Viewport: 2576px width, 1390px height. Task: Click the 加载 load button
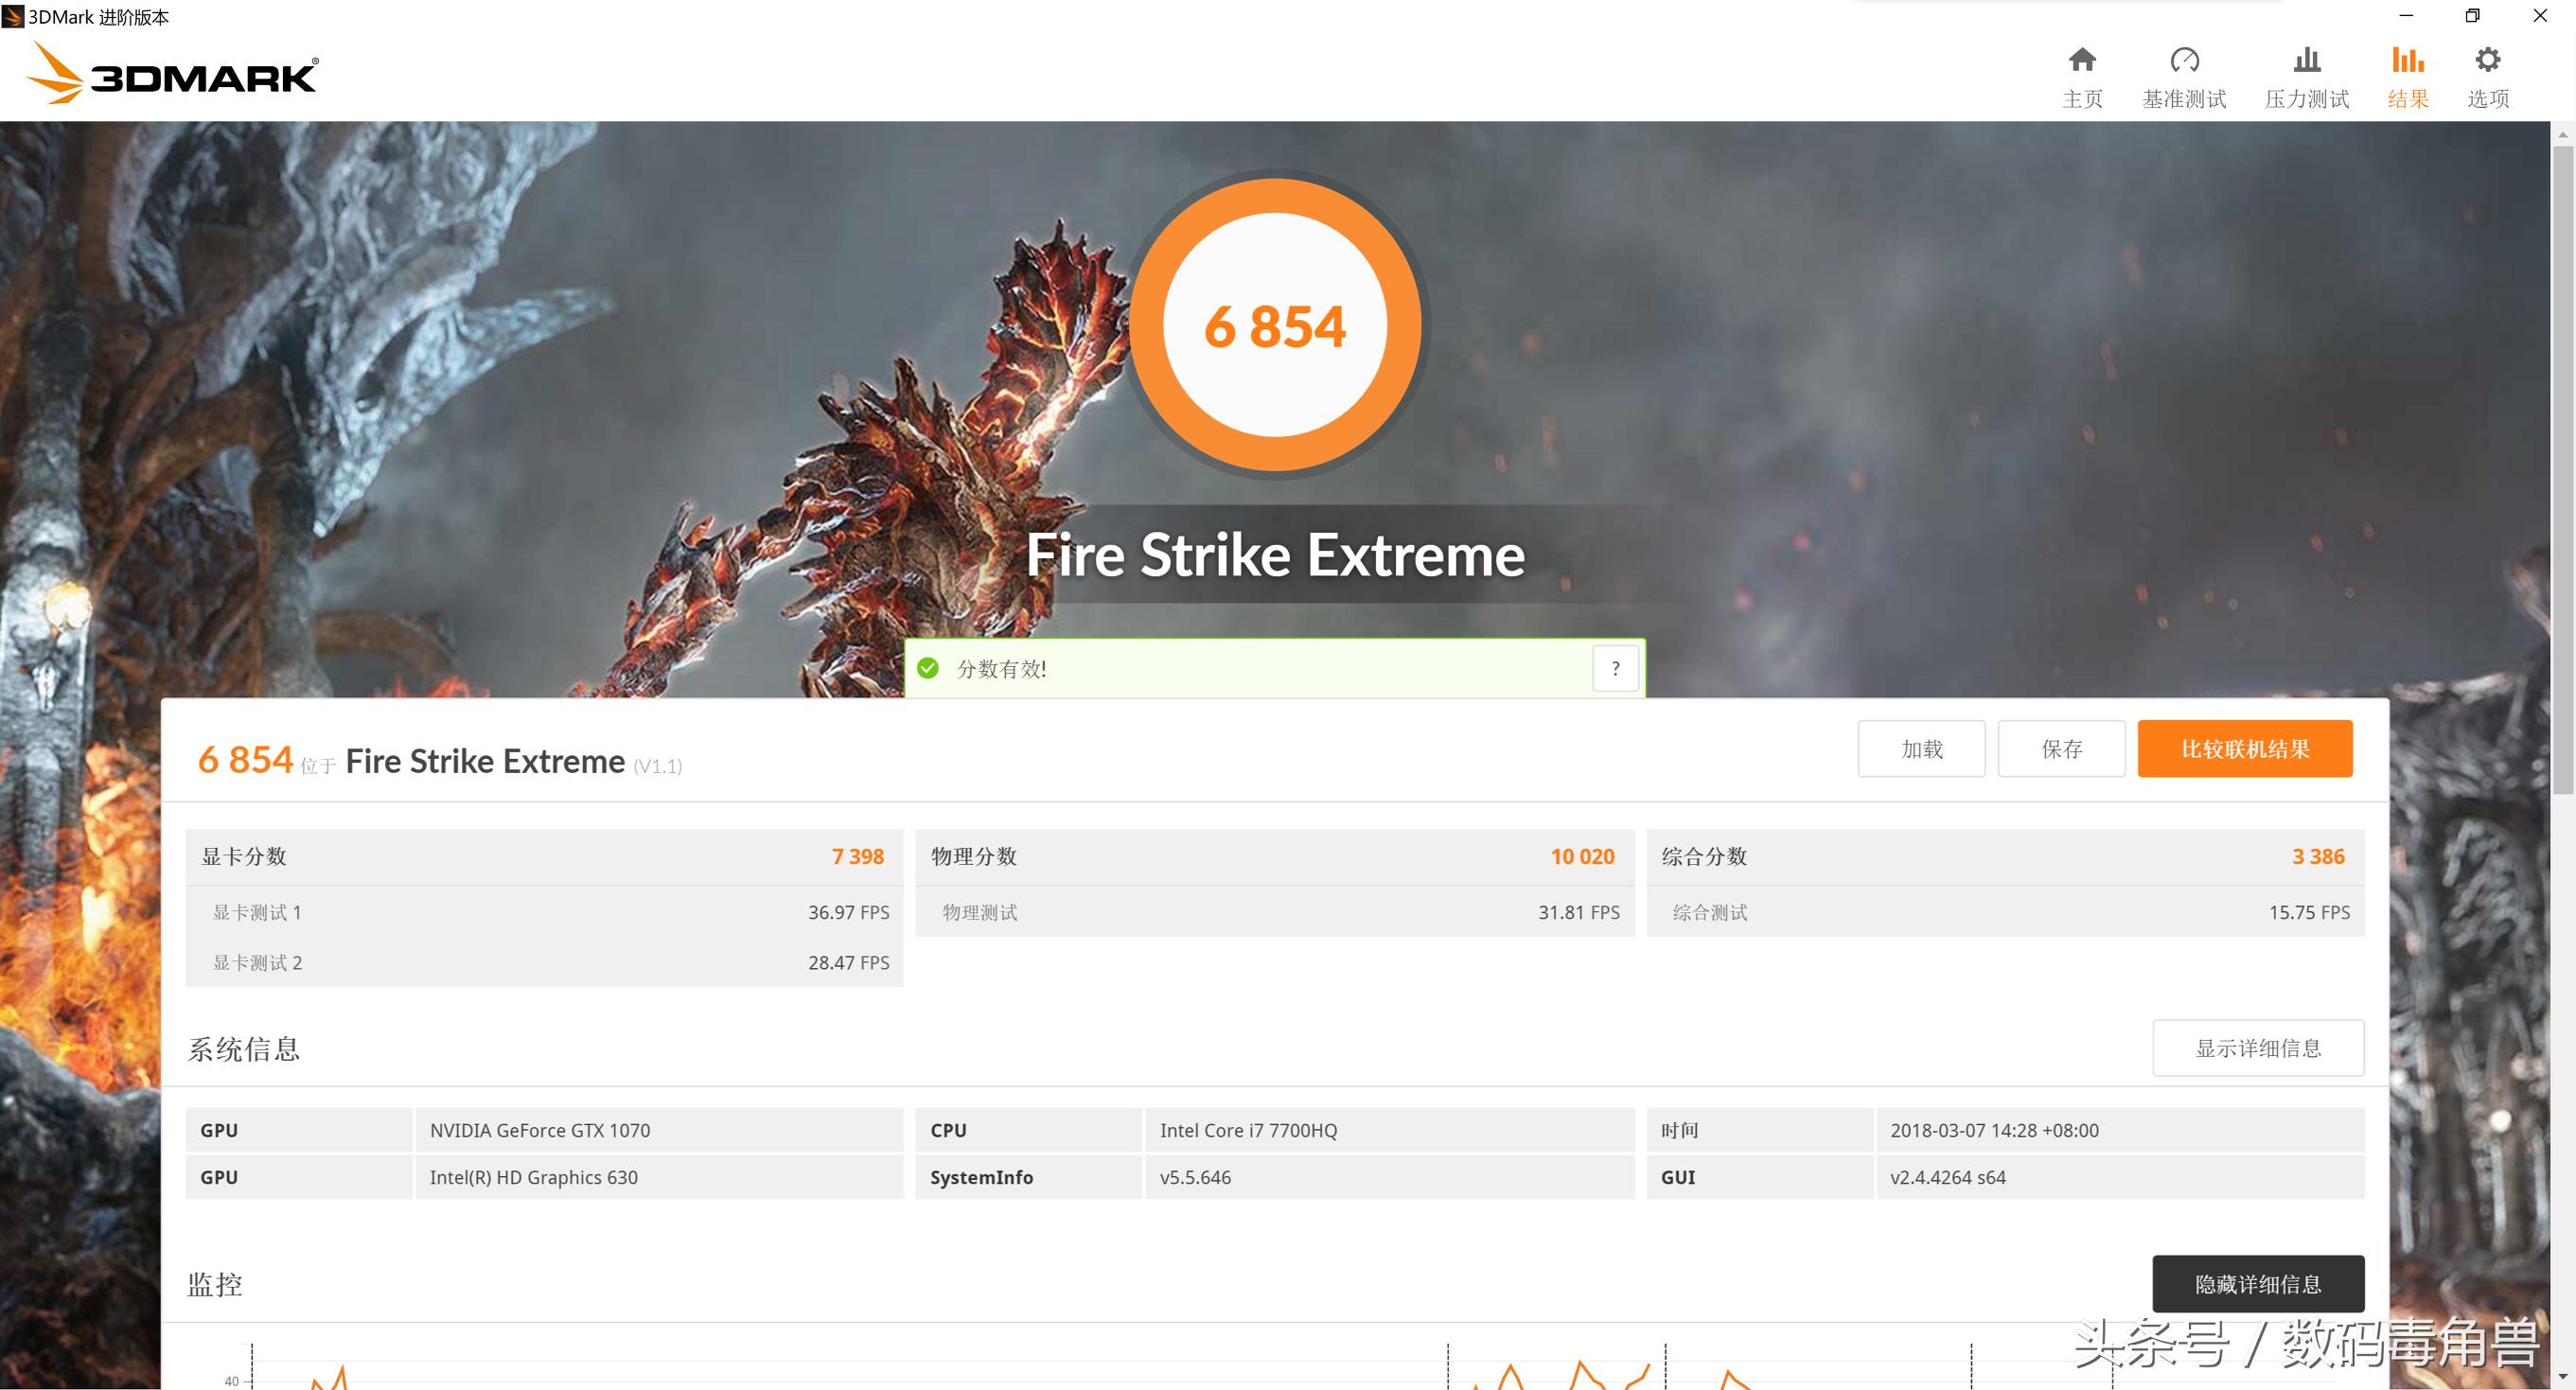(x=1921, y=748)
